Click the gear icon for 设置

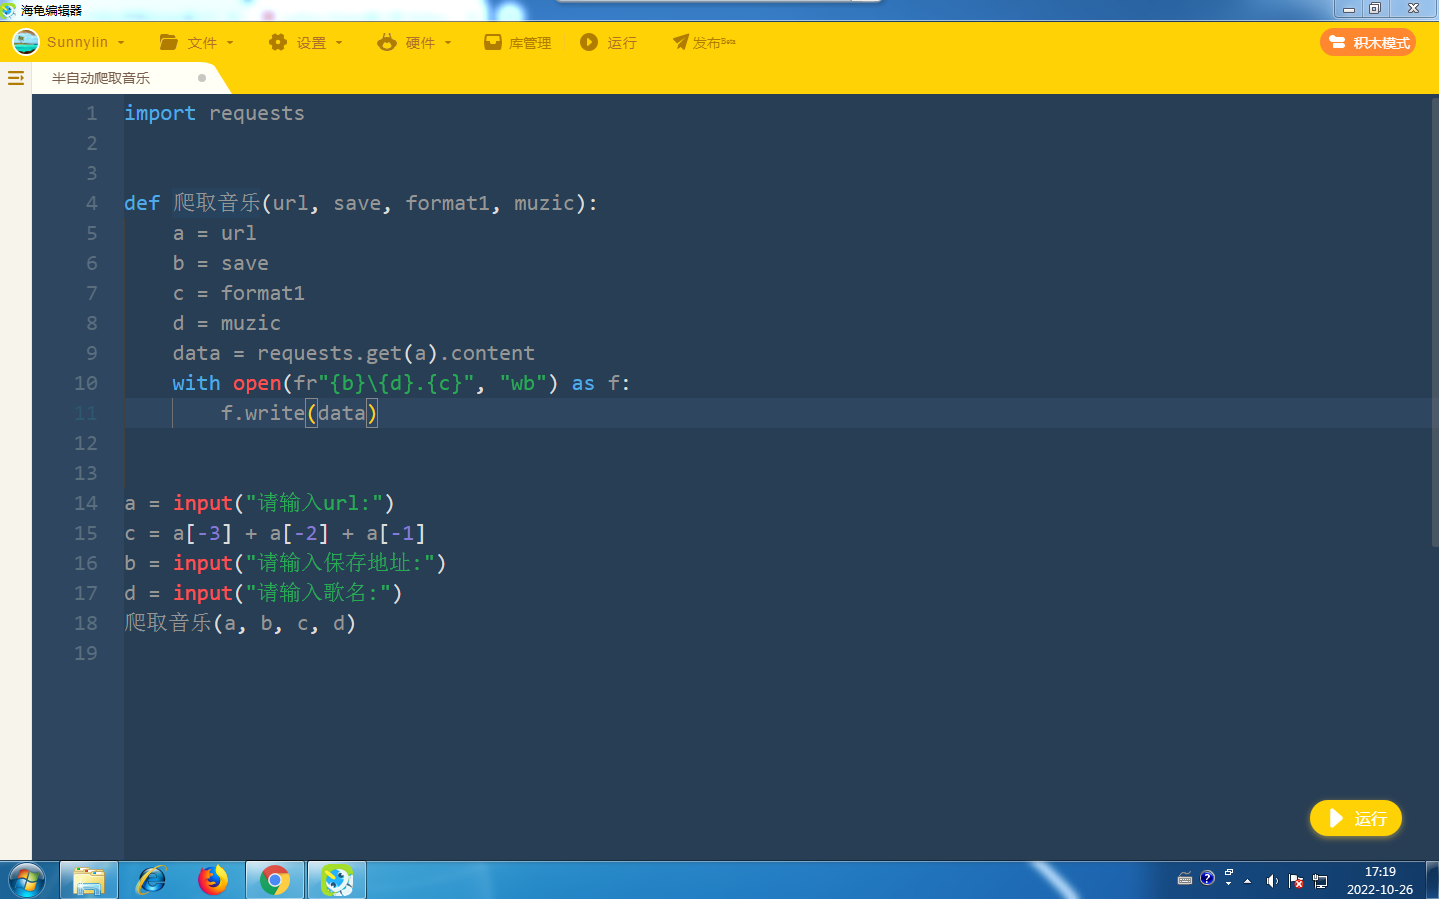278,42
